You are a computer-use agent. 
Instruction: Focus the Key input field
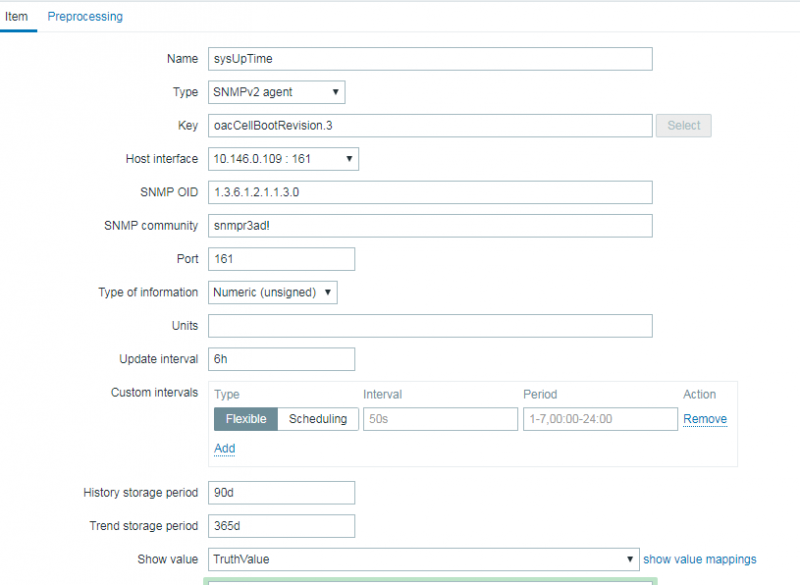coord(430,126)
